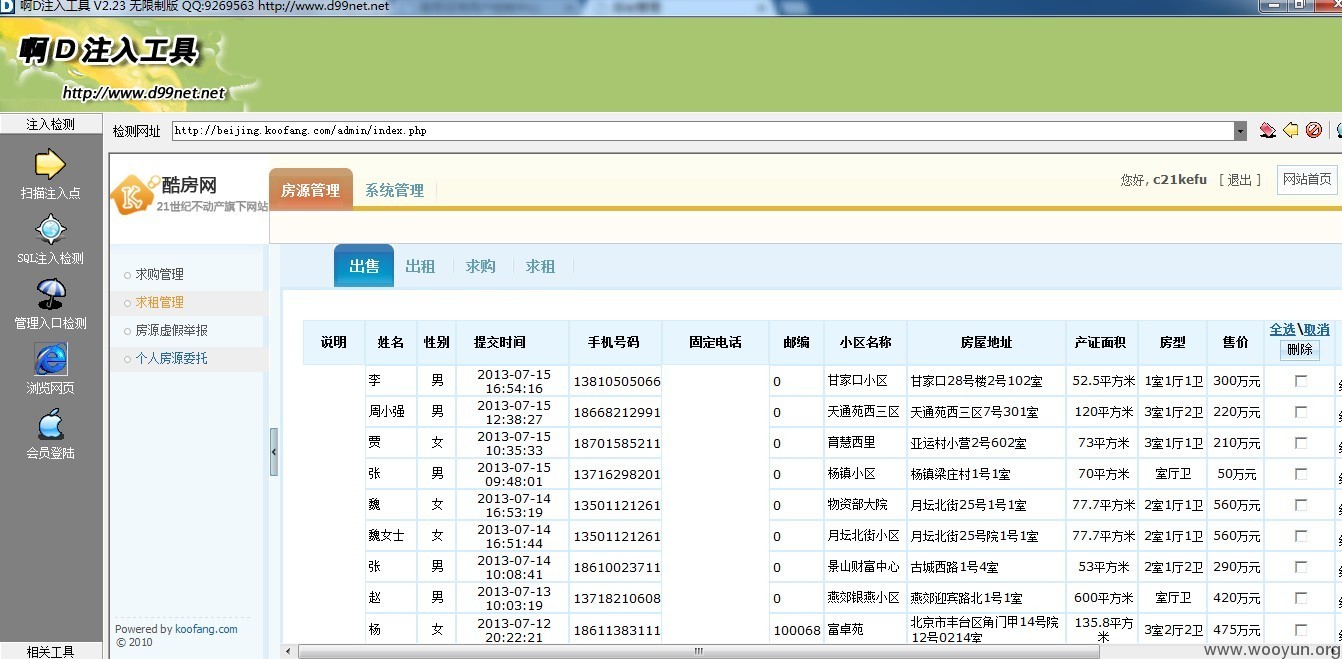This screenshot has width=1342, height=659.
Task: Open the 浏览网页 browser tool
Action: (50, 369)
